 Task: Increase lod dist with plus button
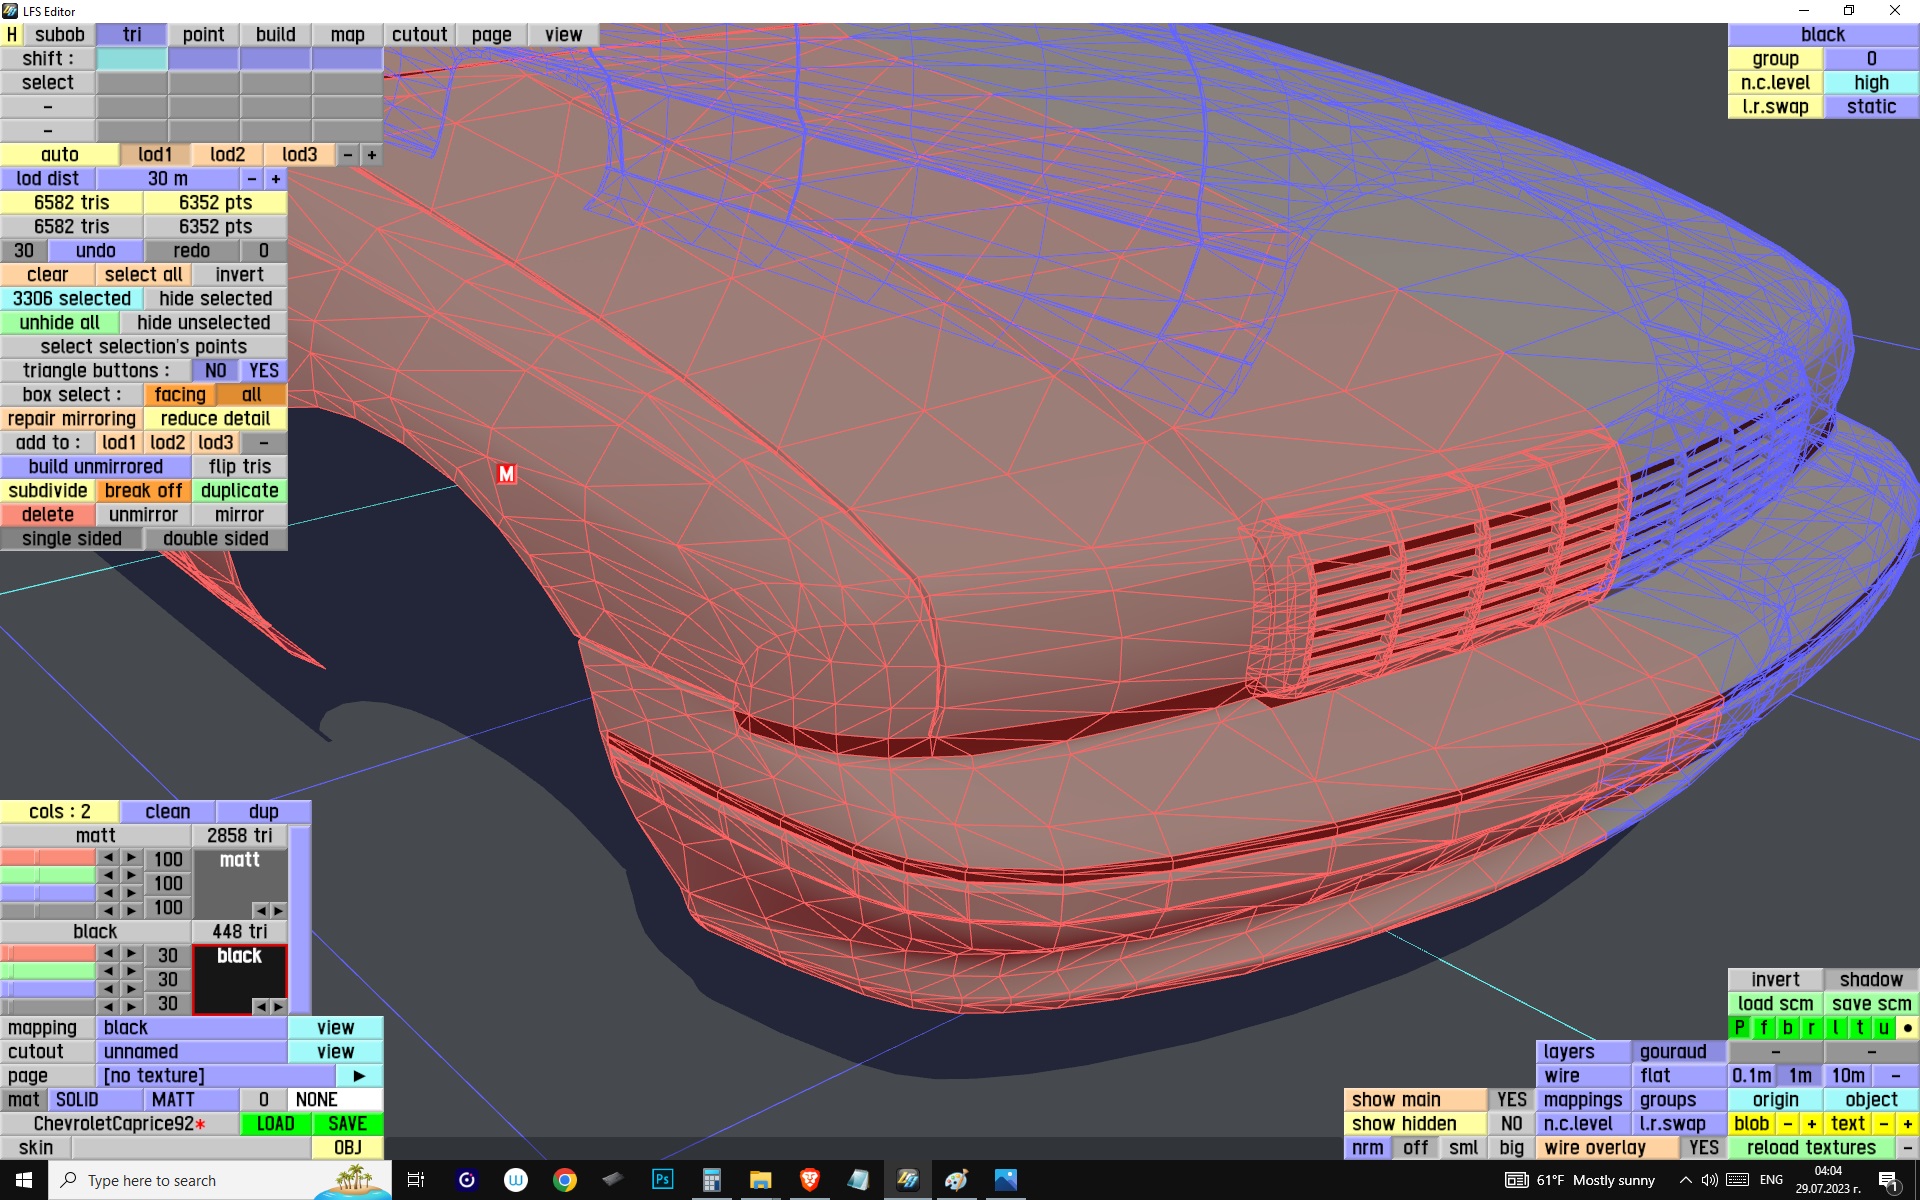tap(275, 178)
